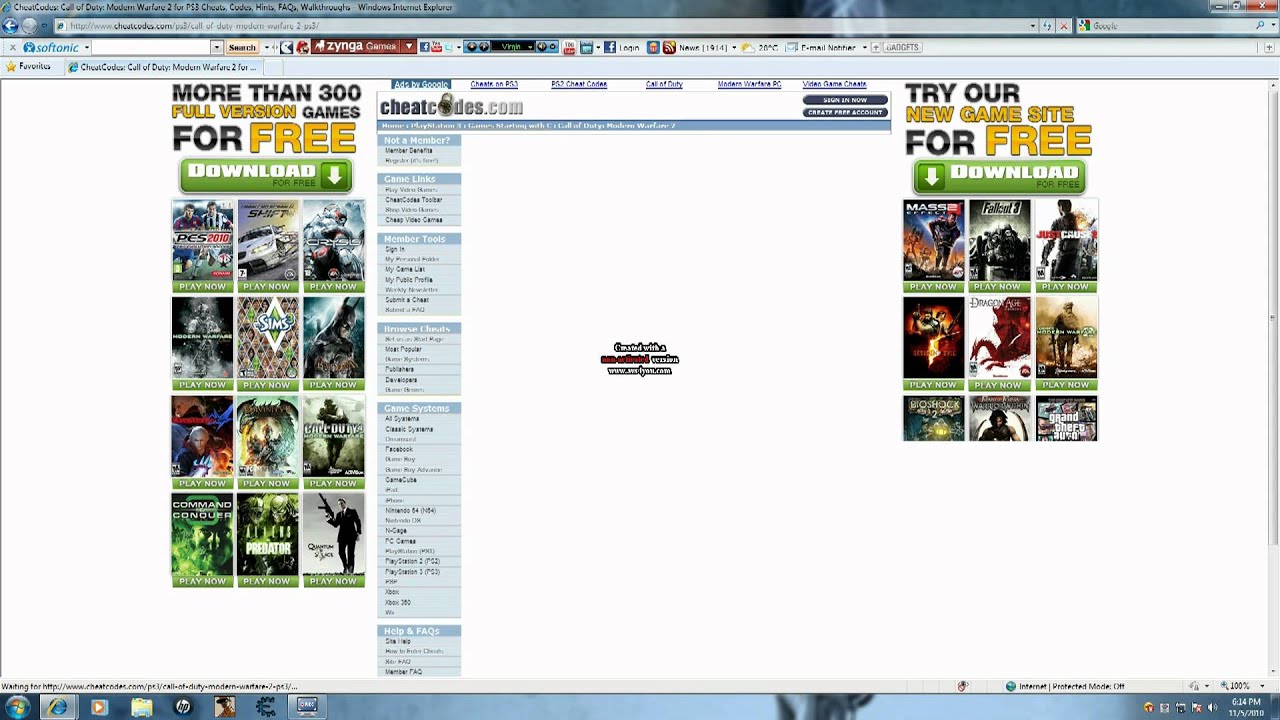The image size is (1280, 720).
Task: Select the CheatCodes Call of Duty tab
Action: coord(163,67)
